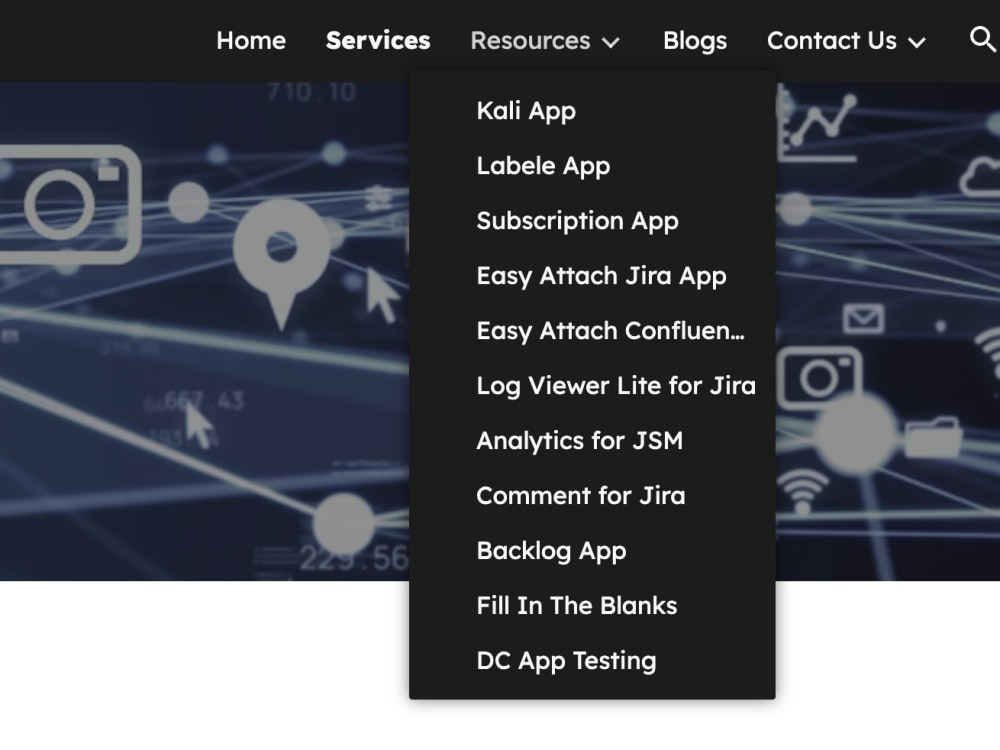Open the Blogs page
This screenshot has height=750, width=1000.
pyautogui.click(x=695, y=41)
